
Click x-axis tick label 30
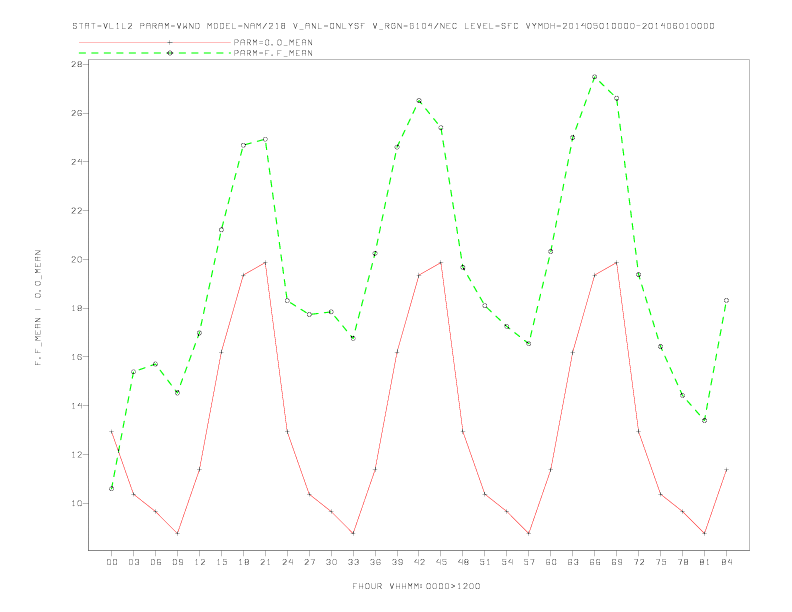pos(331,562)
